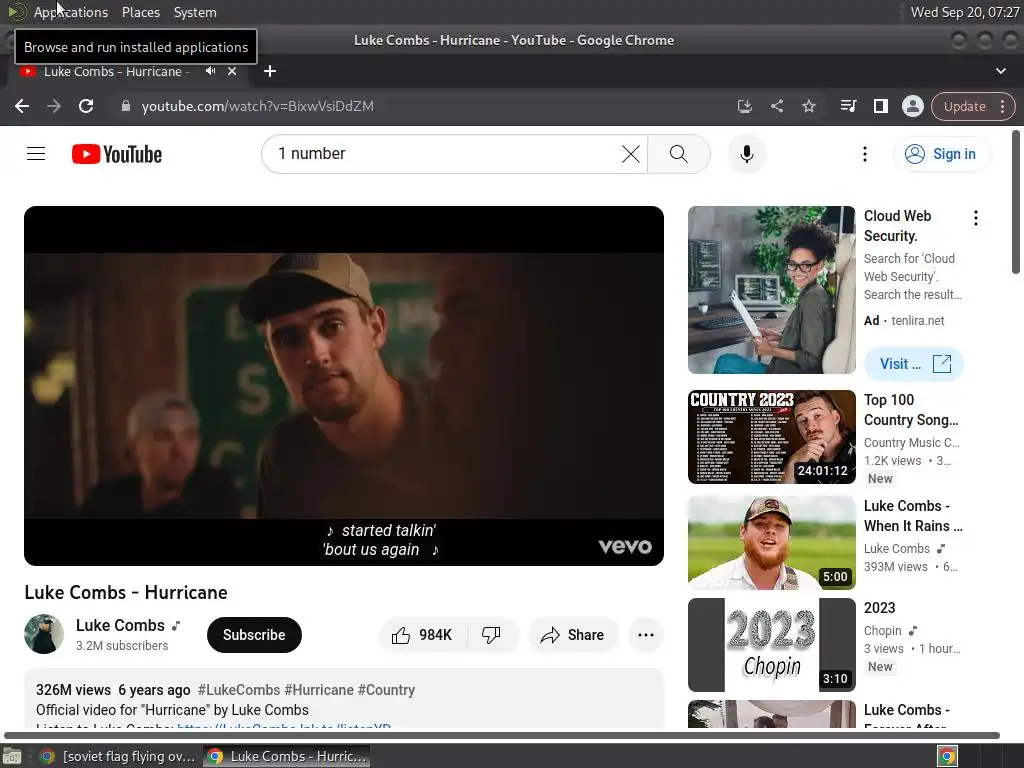Pause the Hurricane video player
This screenshot has height=768, width=1024.
(x=344, y=386)
